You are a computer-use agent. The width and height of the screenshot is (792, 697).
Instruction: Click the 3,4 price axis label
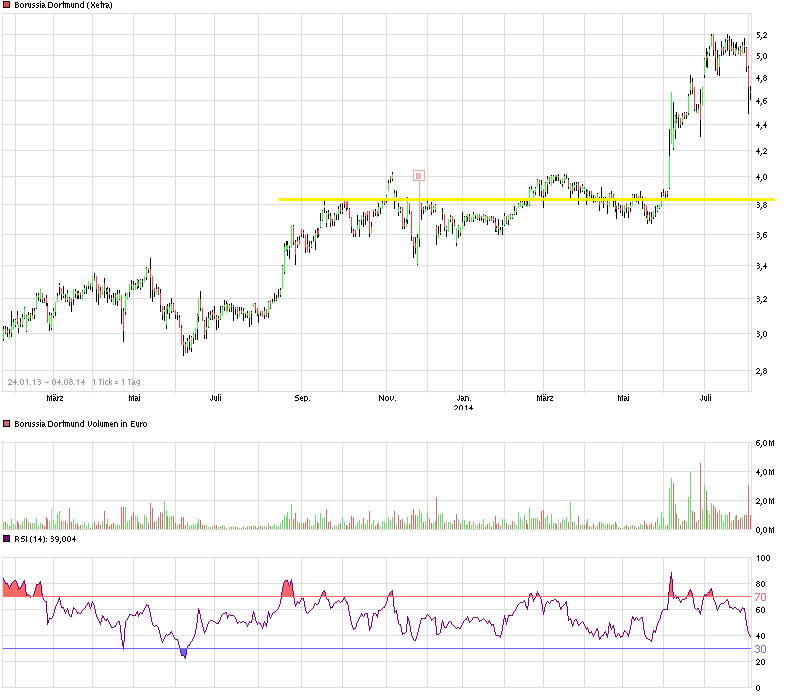point(762,266)
